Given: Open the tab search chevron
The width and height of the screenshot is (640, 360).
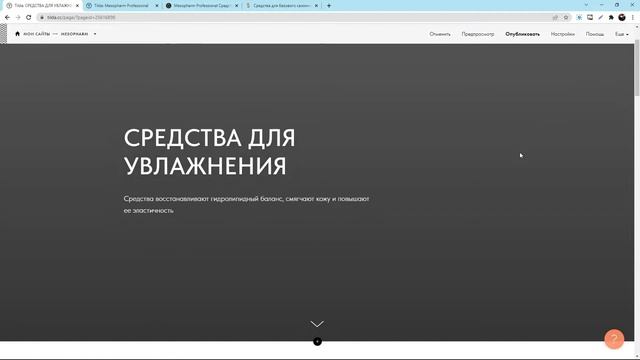Looking at the screenshot, I should 587,5.
